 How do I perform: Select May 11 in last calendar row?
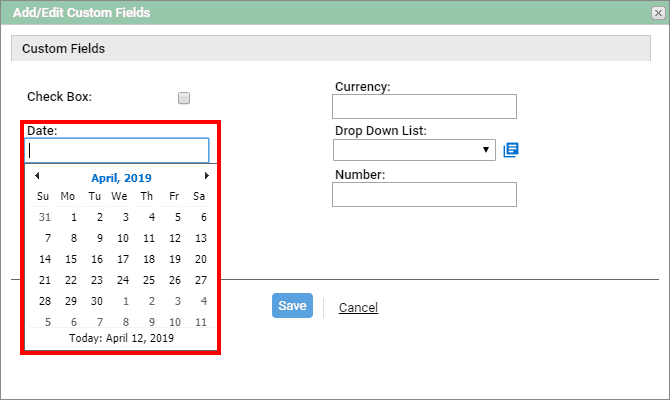201,322
